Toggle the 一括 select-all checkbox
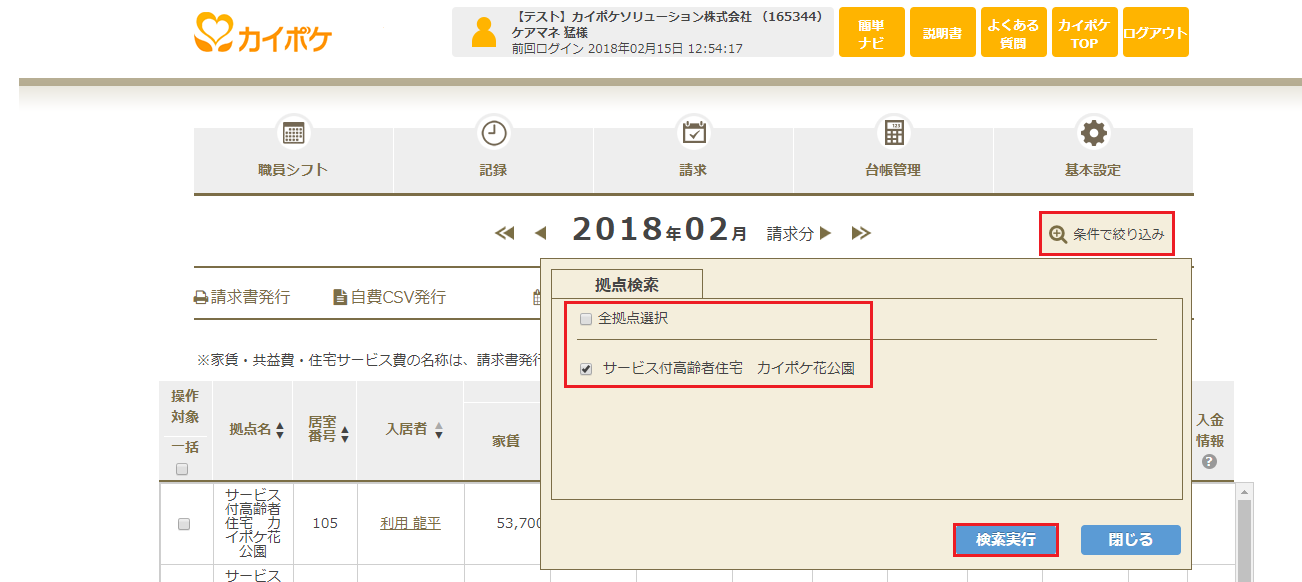The height and width of the screenshot is (582, 1302). [182, 469]
